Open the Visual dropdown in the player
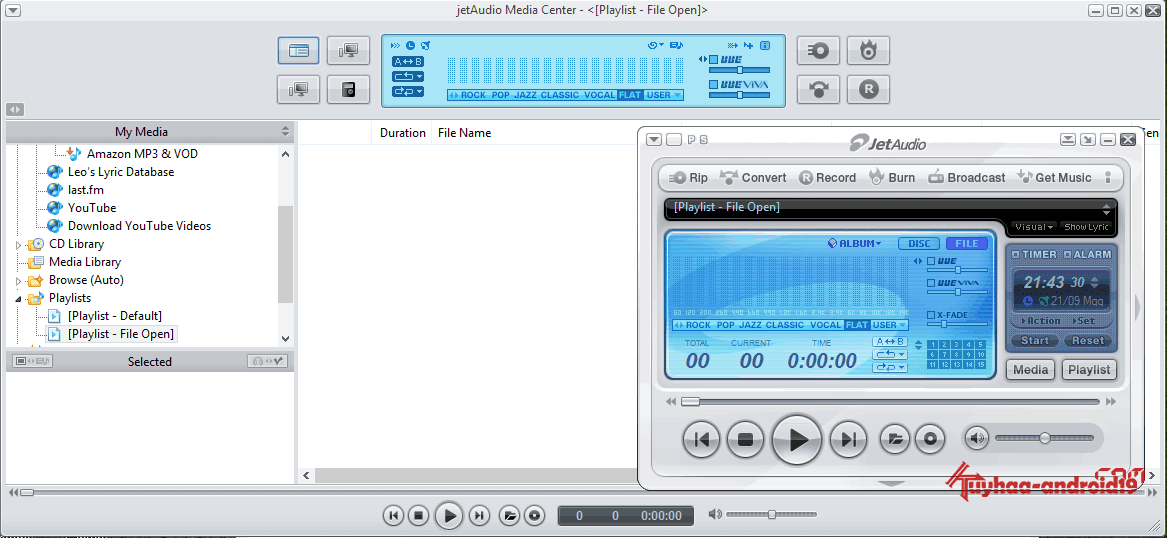1167x538 pixels. point(1034,227)
